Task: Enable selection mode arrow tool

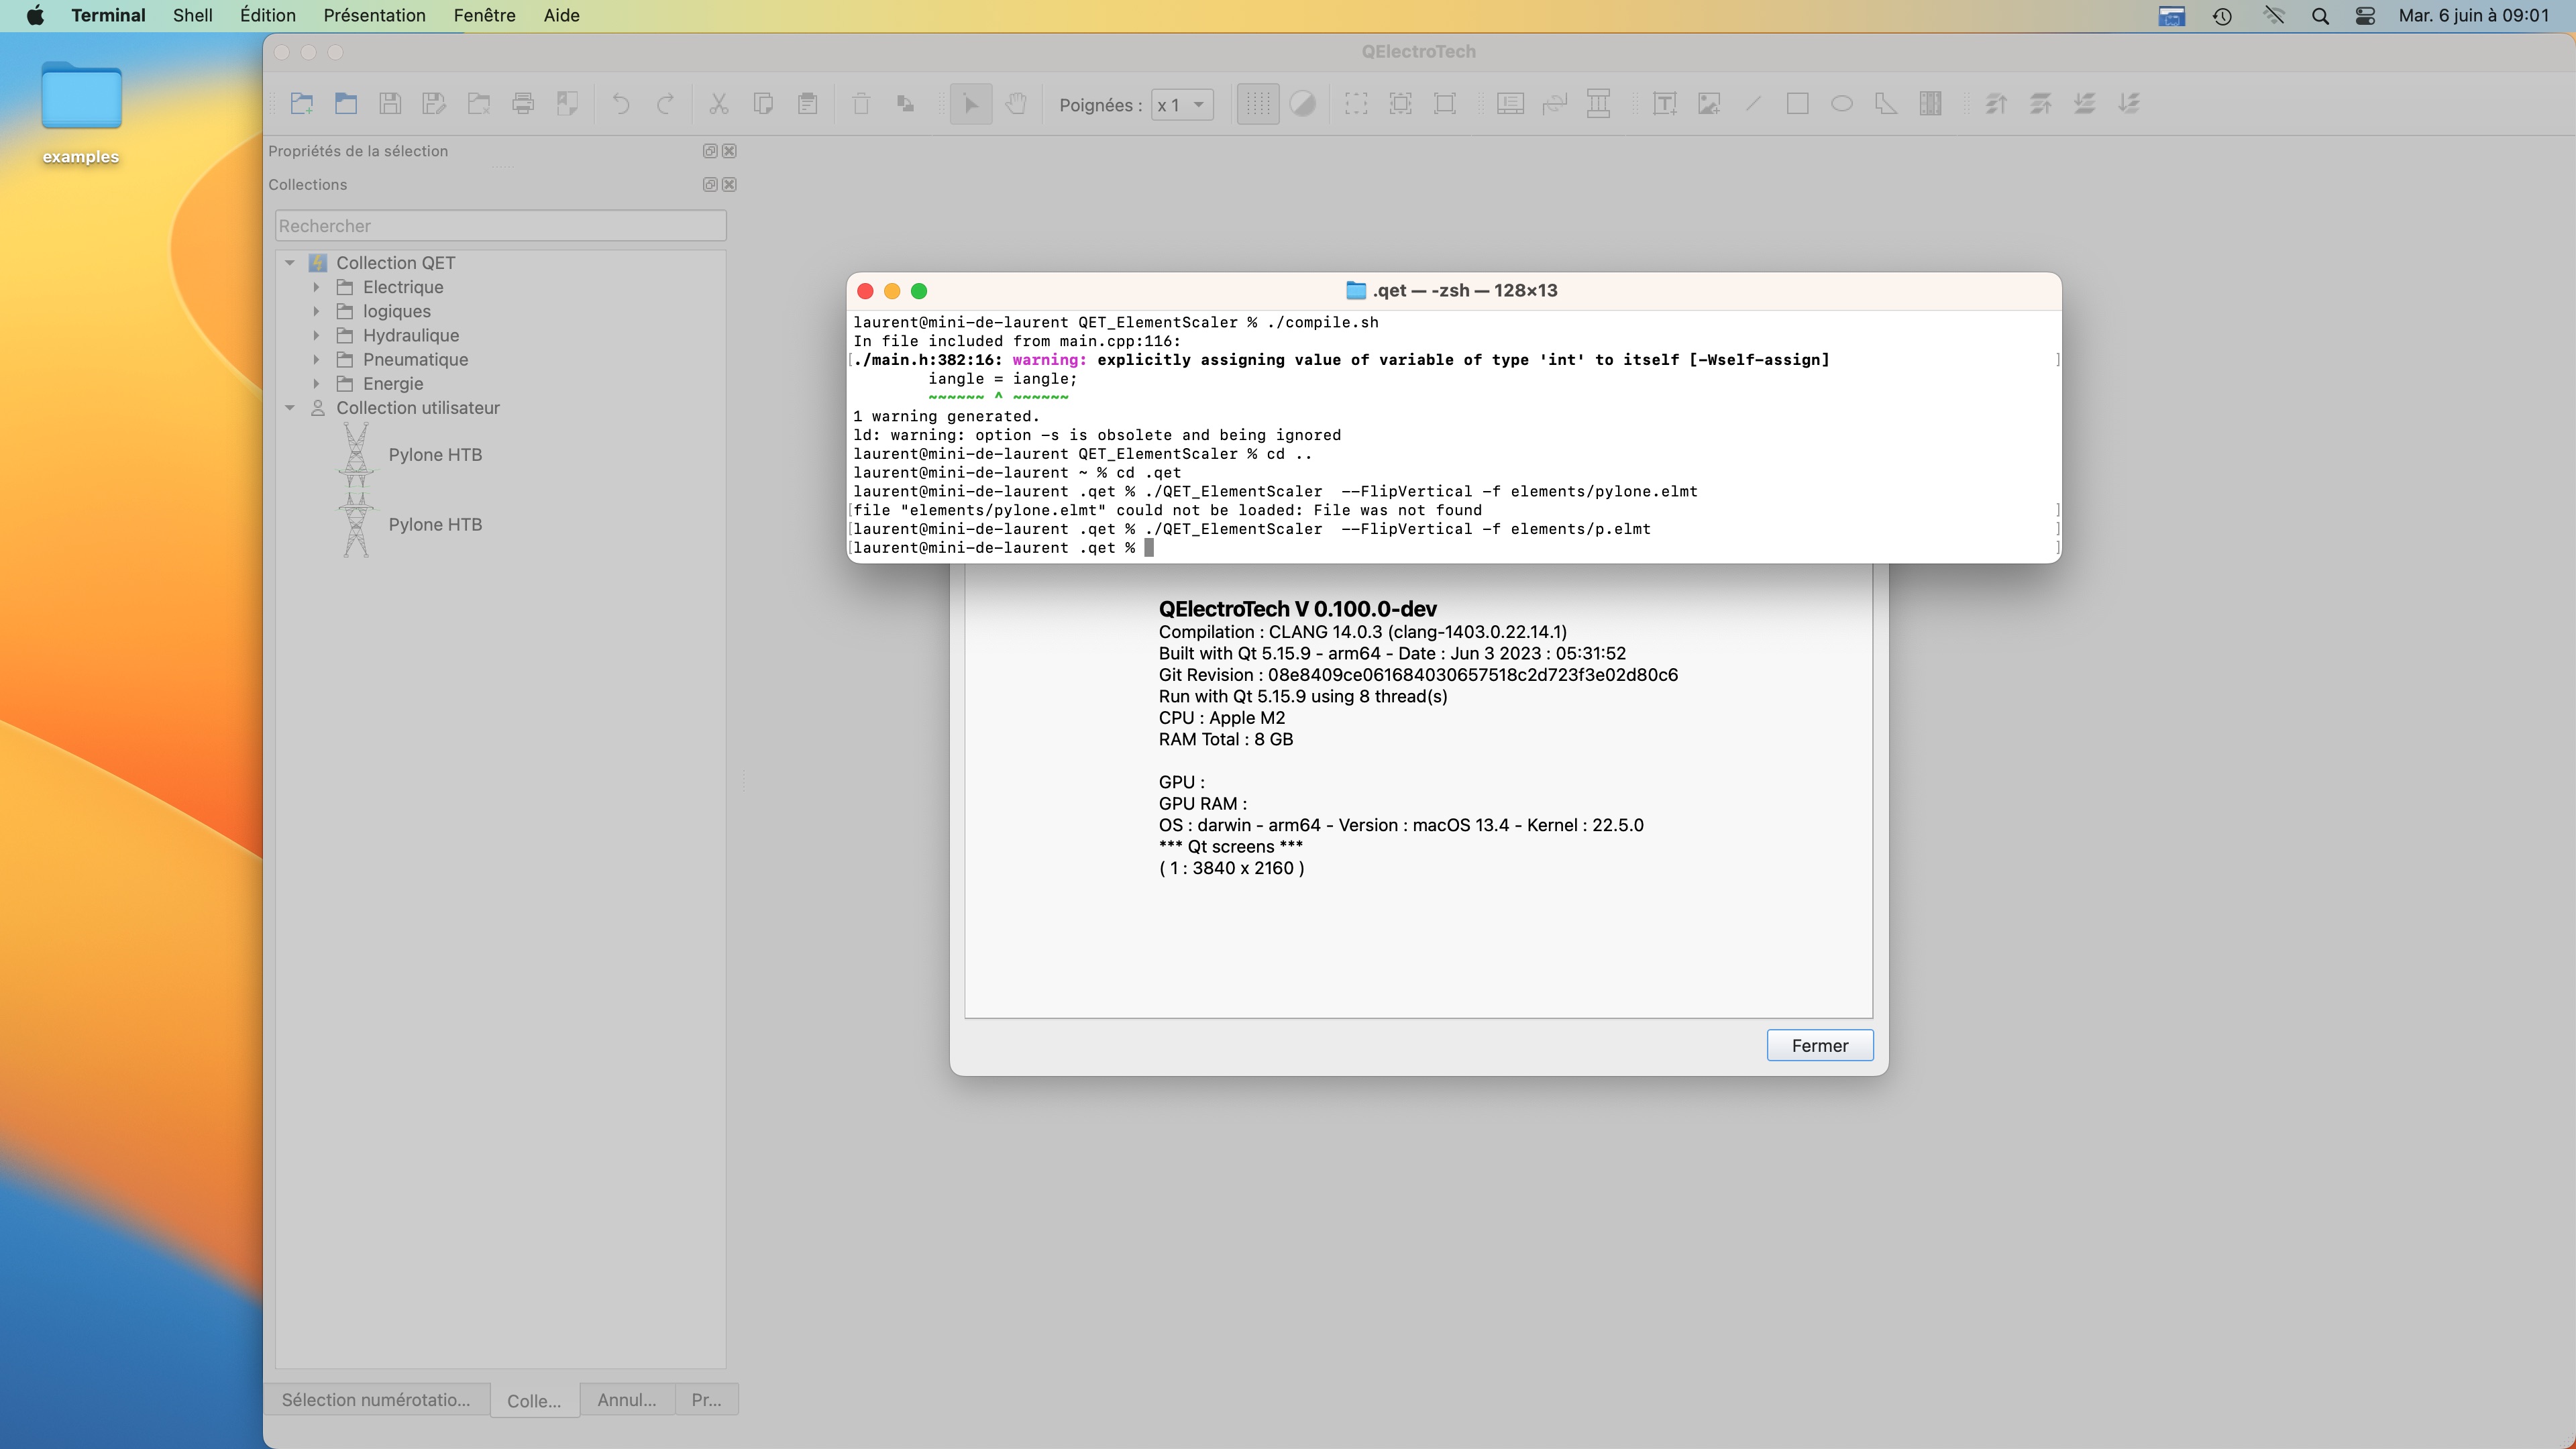Action: (x=971, y=103)
